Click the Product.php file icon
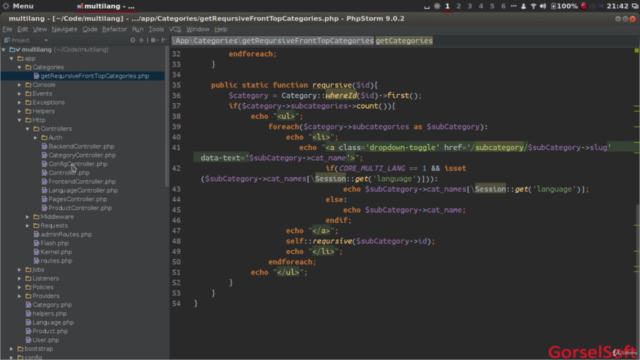The width and height of the screenshot is (640, 360). (x=28, y=331)
